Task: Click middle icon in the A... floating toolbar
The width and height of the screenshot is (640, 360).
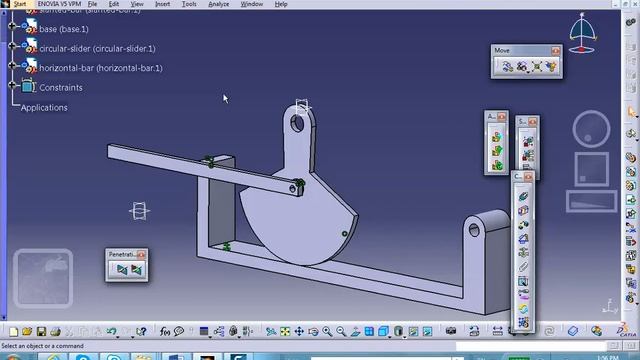Action: click(497, 151)
